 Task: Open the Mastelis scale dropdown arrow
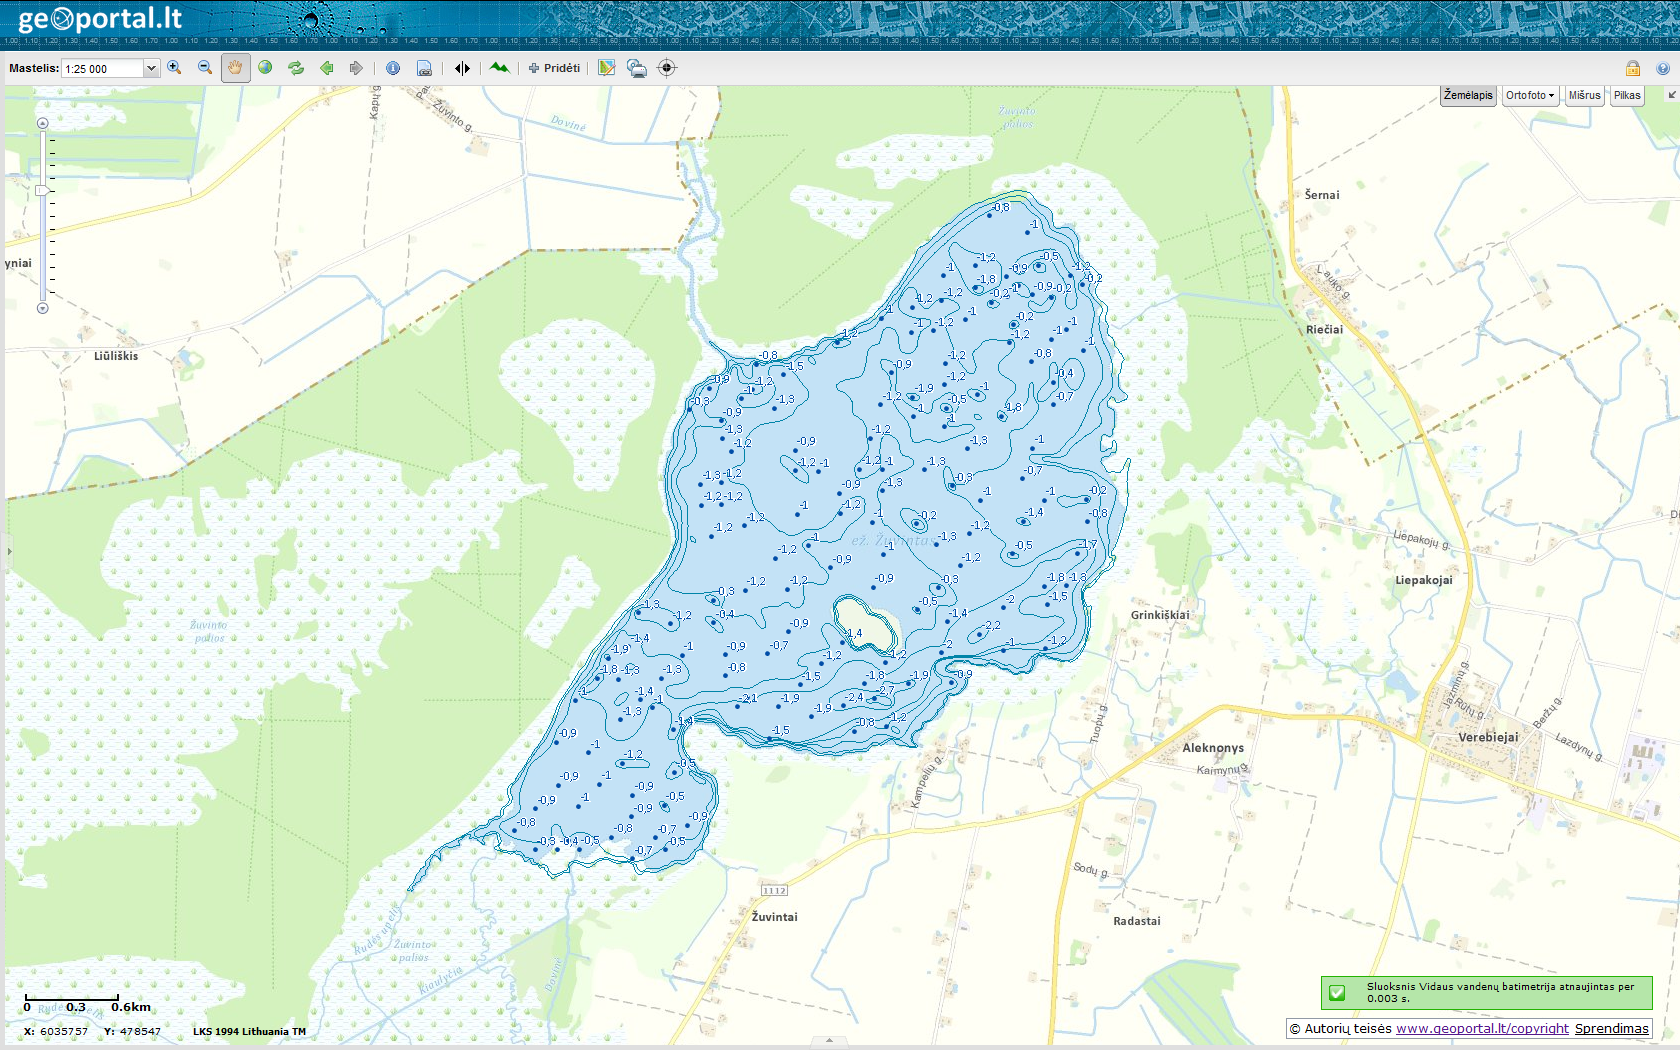point(151,69)
